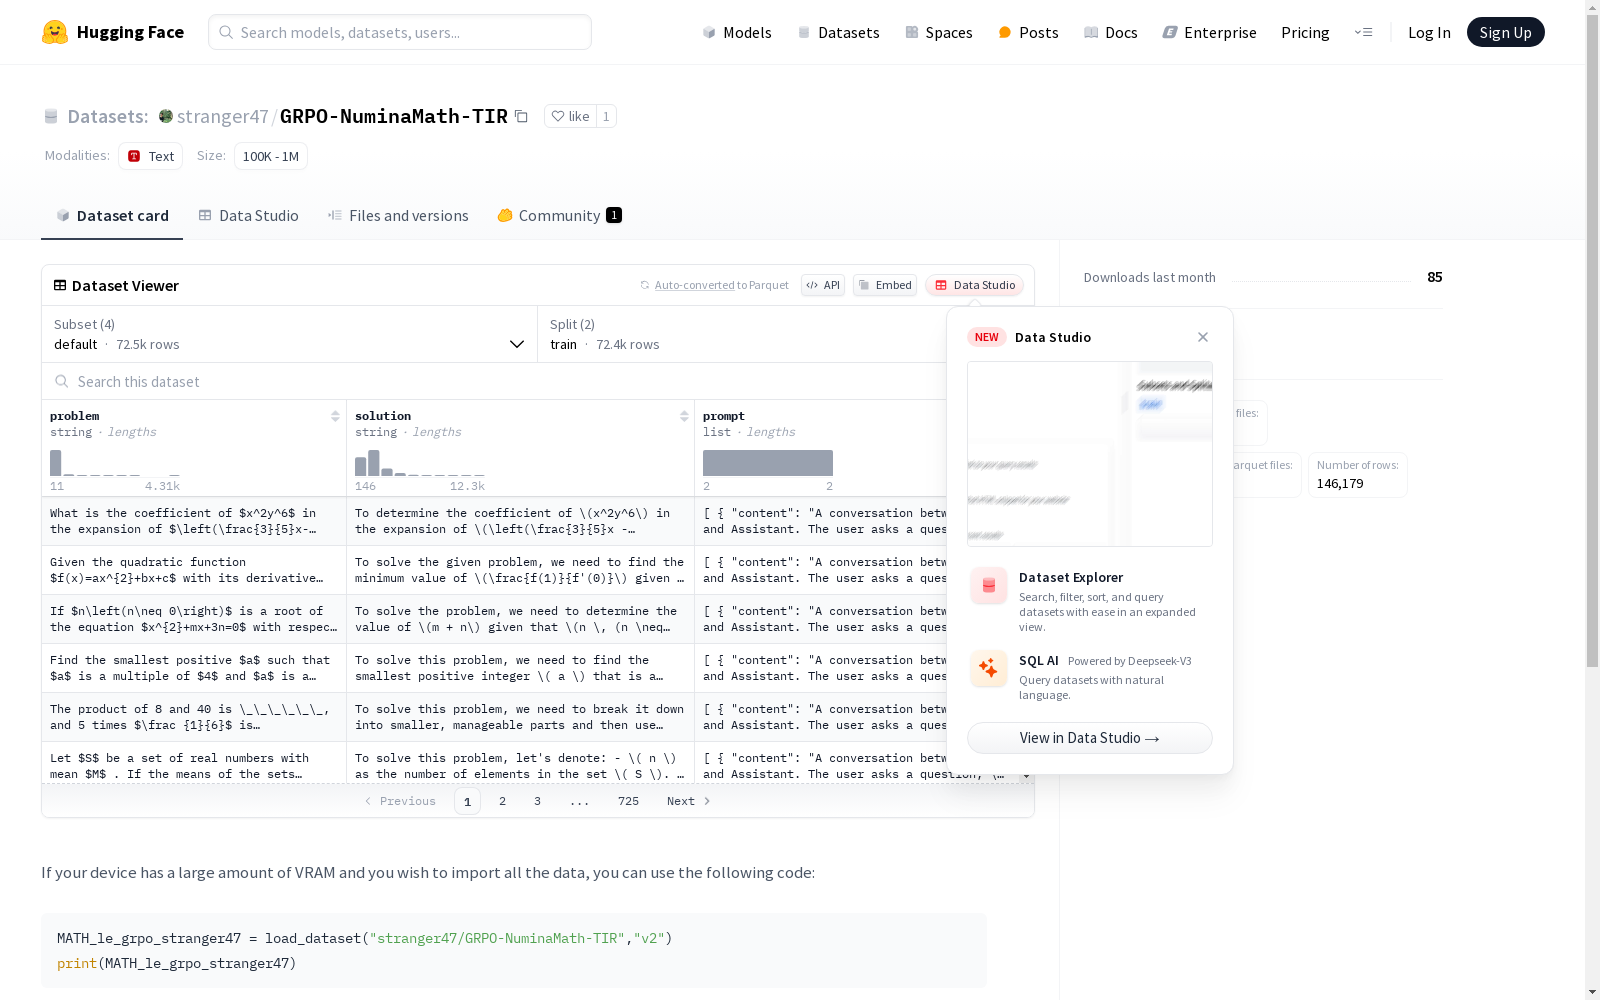1600x1000 pixels.
Task: Select current page 1 in pagination
Action: (x=467, y=801)
